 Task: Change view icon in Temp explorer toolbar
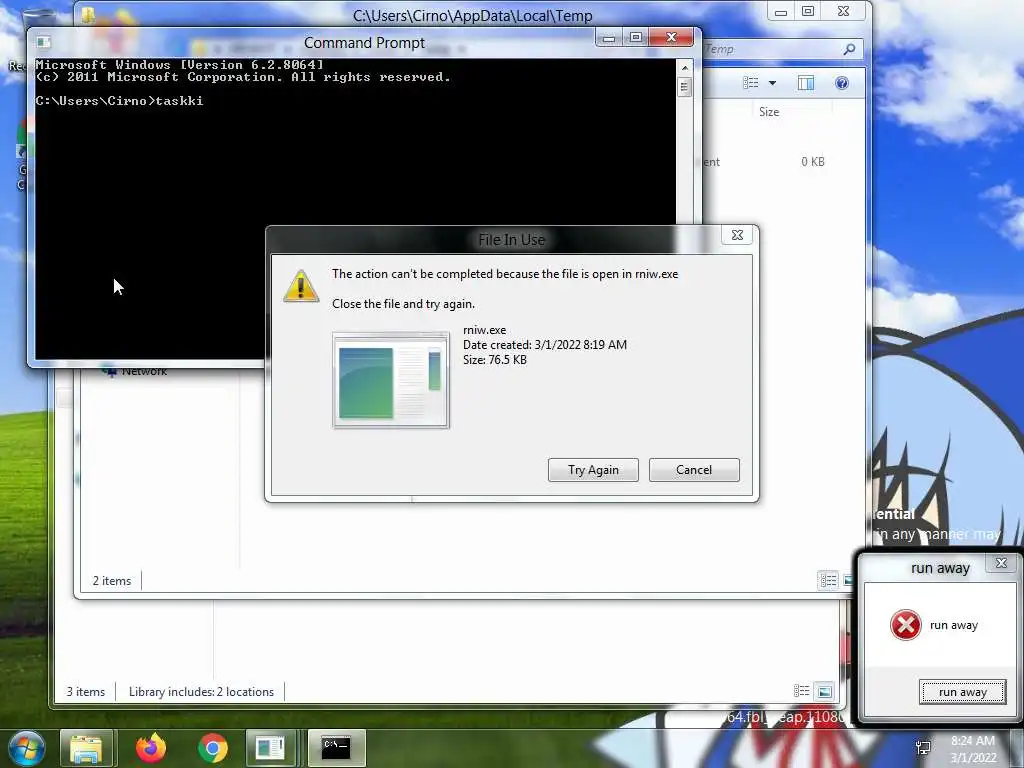pos(751,82)
